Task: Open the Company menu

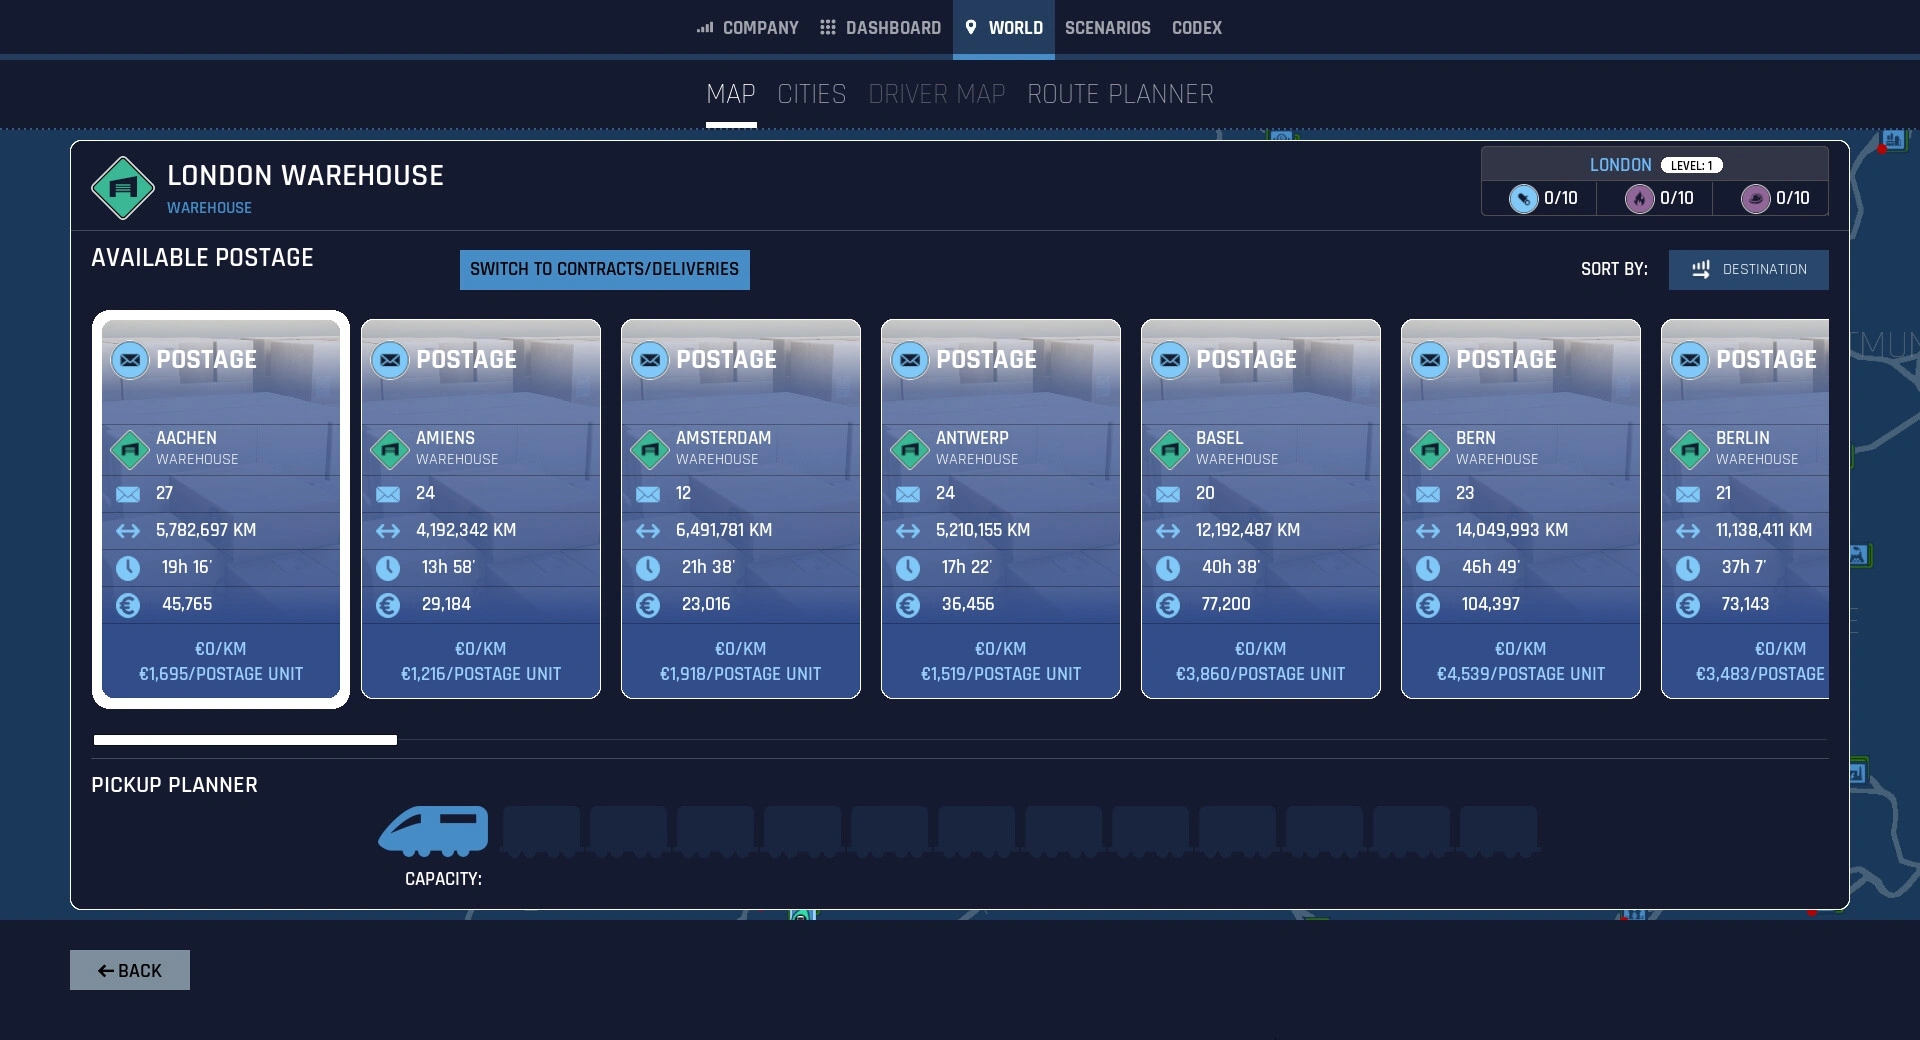Action: (747, 28)
